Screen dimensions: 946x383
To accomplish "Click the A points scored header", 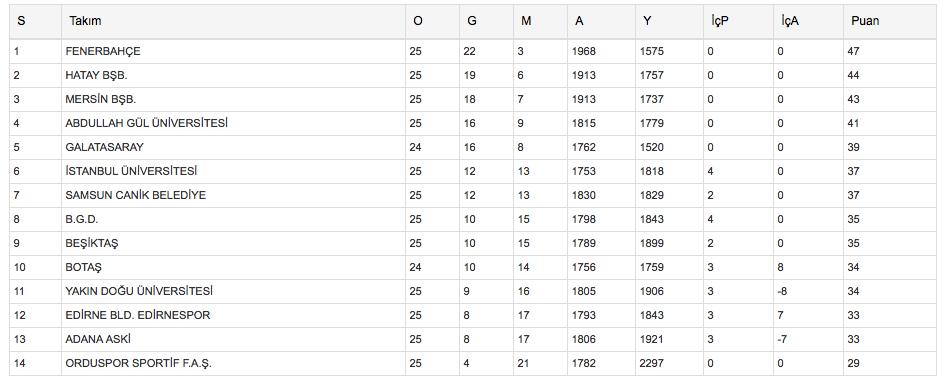I will pyautogui.click(x=579, y=21).
